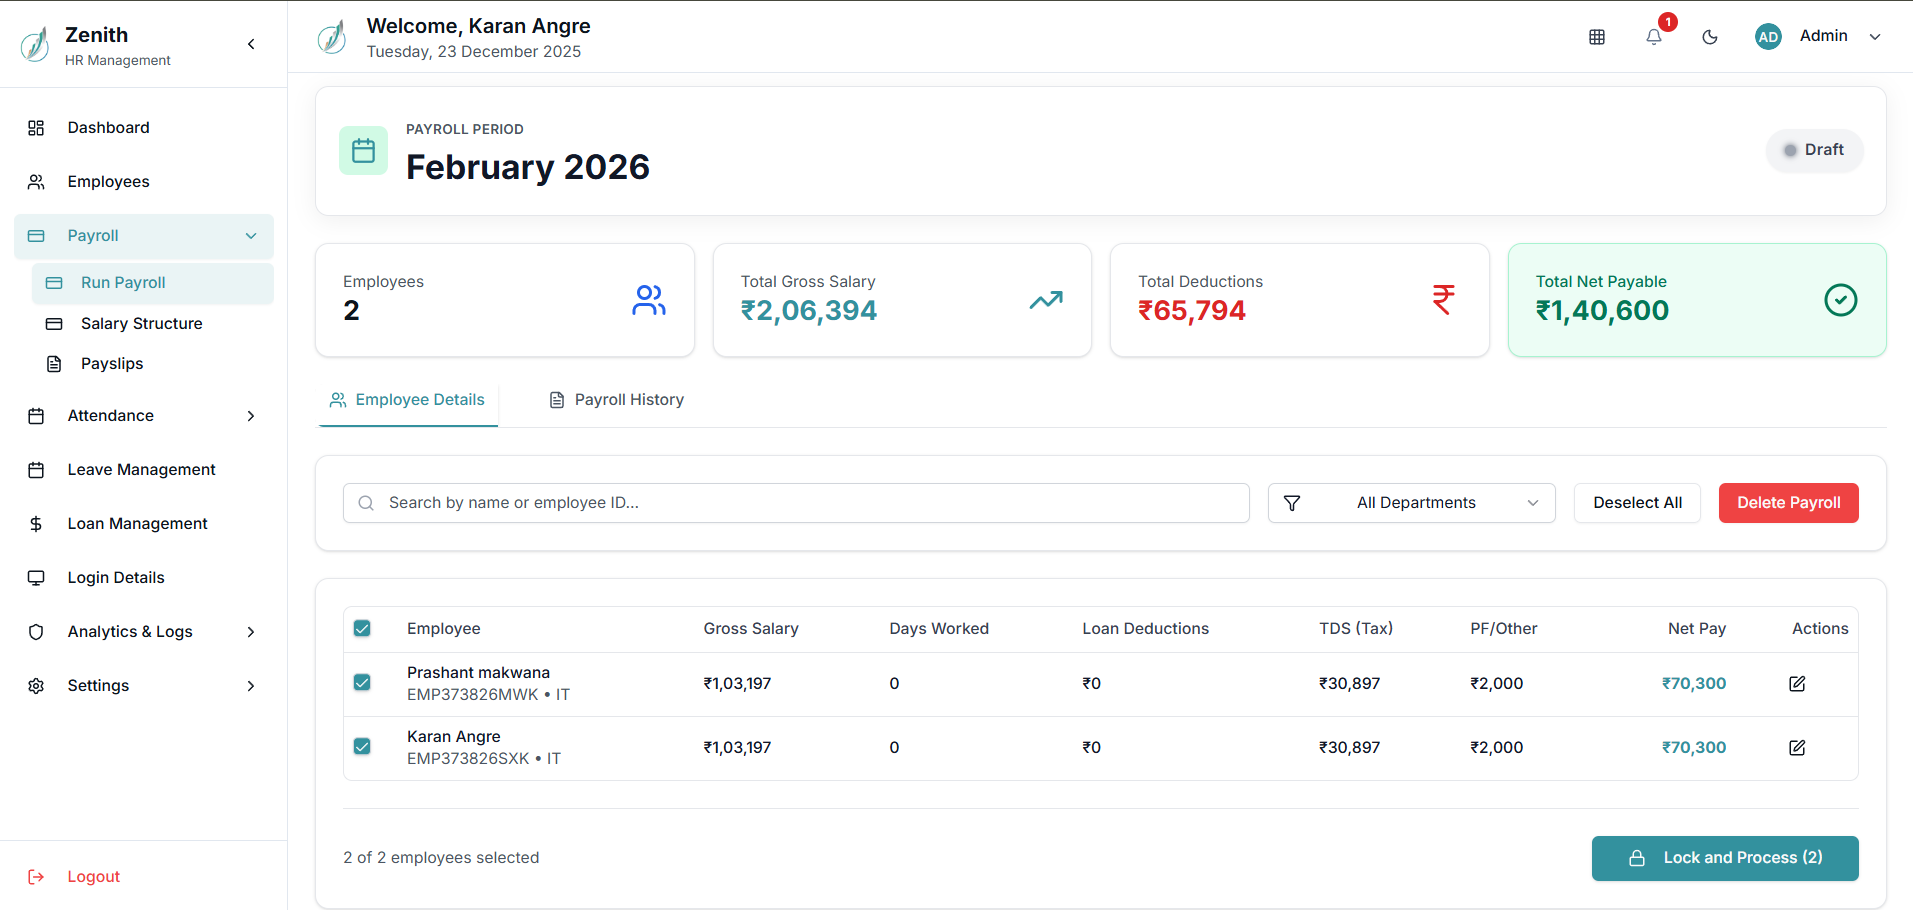Open the grid apps icon in header
Screen dimensions: 1913x910
1597,37
